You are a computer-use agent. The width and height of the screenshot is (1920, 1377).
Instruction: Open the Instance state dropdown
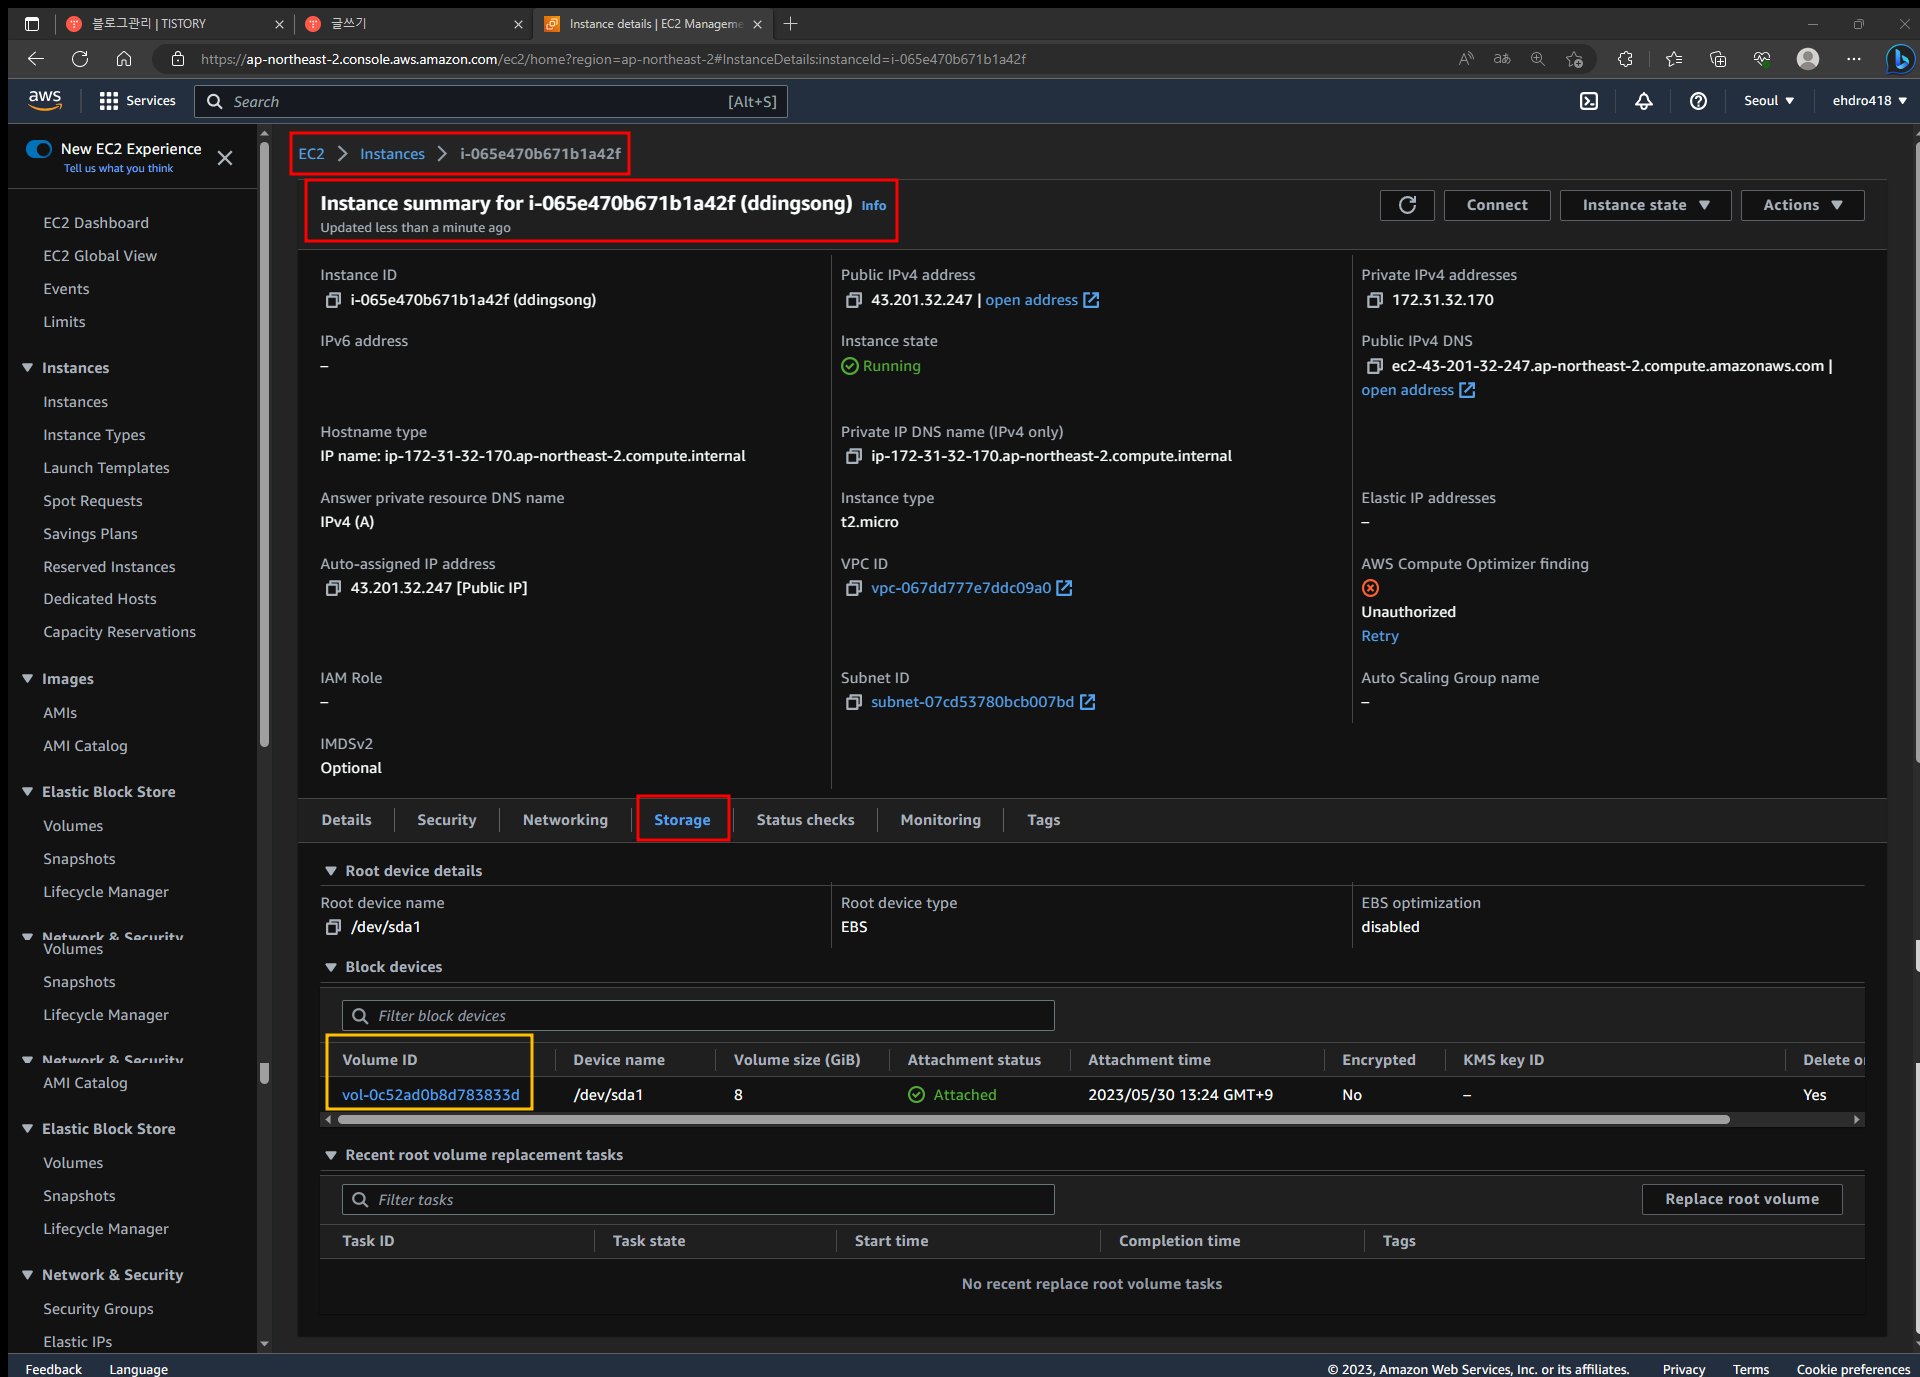[1645, 205]
